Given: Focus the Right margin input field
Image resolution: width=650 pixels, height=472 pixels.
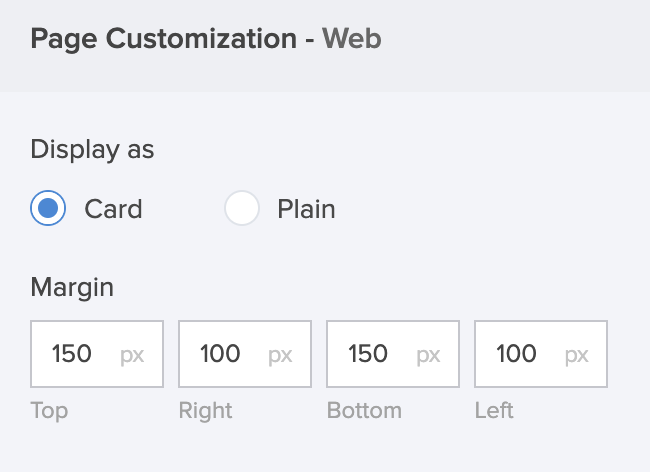Looking at the screenshot, I should pos(221,354).
